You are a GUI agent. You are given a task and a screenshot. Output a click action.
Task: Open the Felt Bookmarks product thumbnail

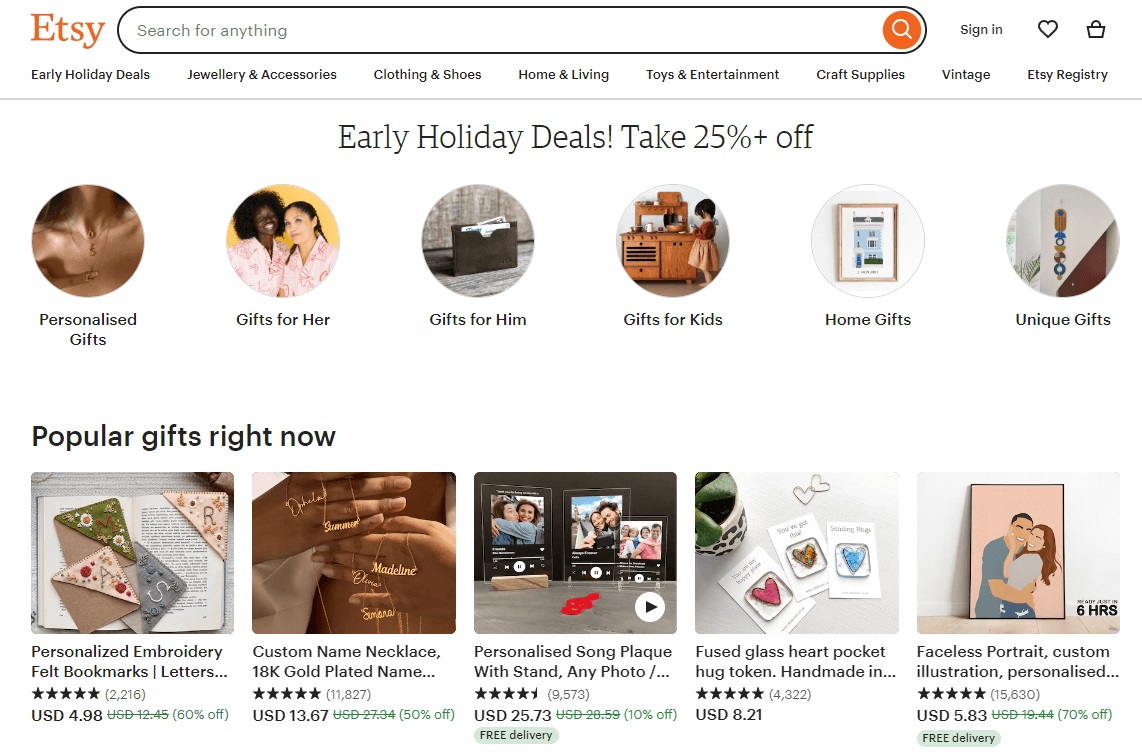coord(132,552)
